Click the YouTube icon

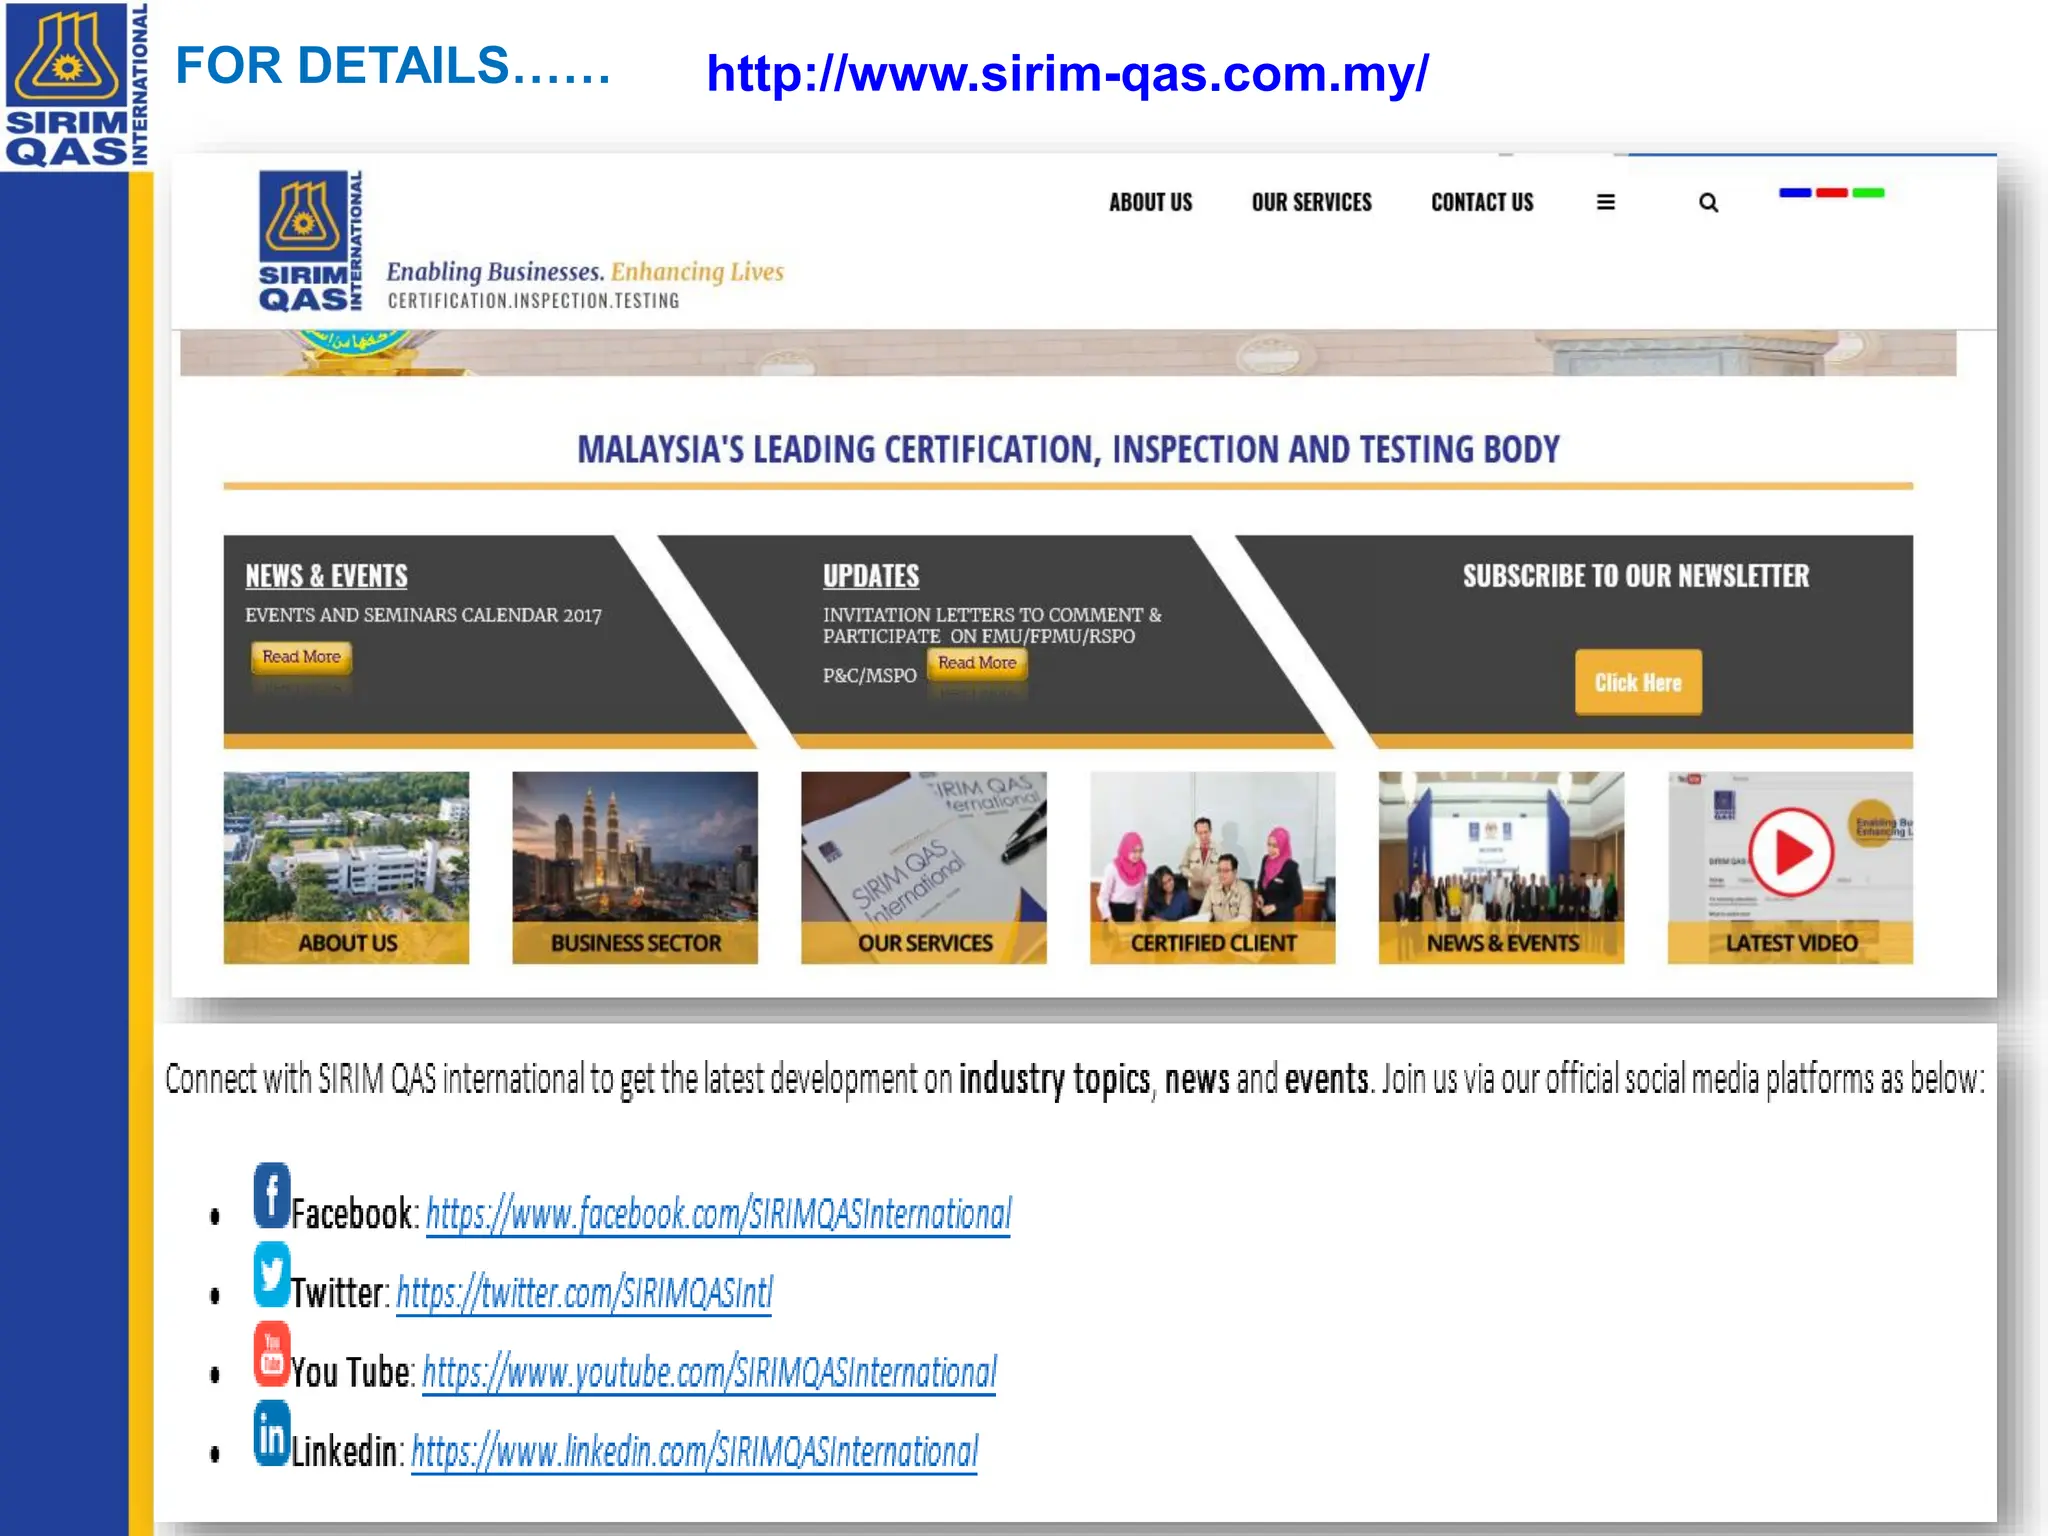coord(271,1353)
